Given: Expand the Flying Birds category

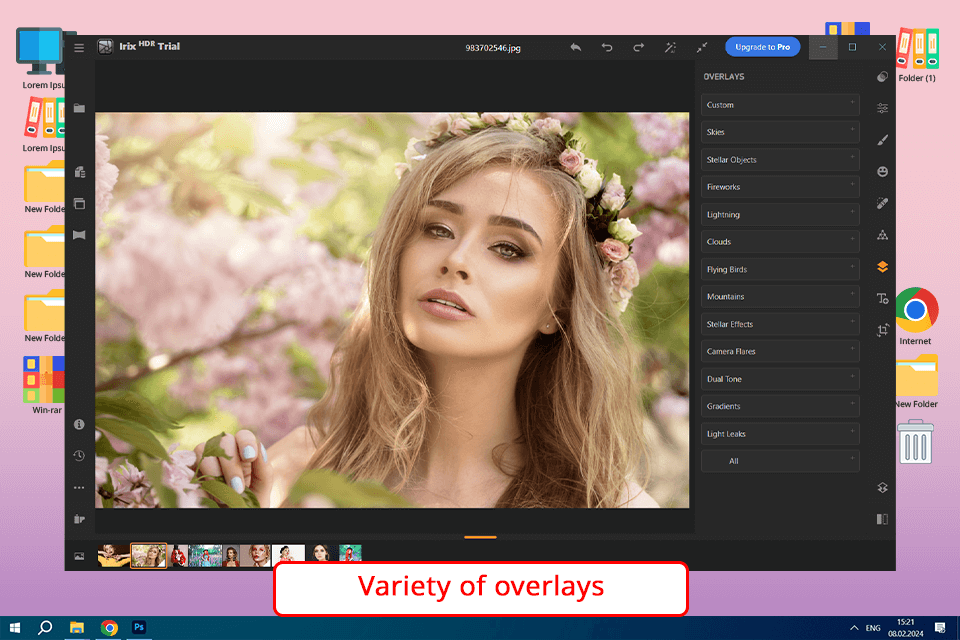Looking at the screenshot, I should coord(780,269).
